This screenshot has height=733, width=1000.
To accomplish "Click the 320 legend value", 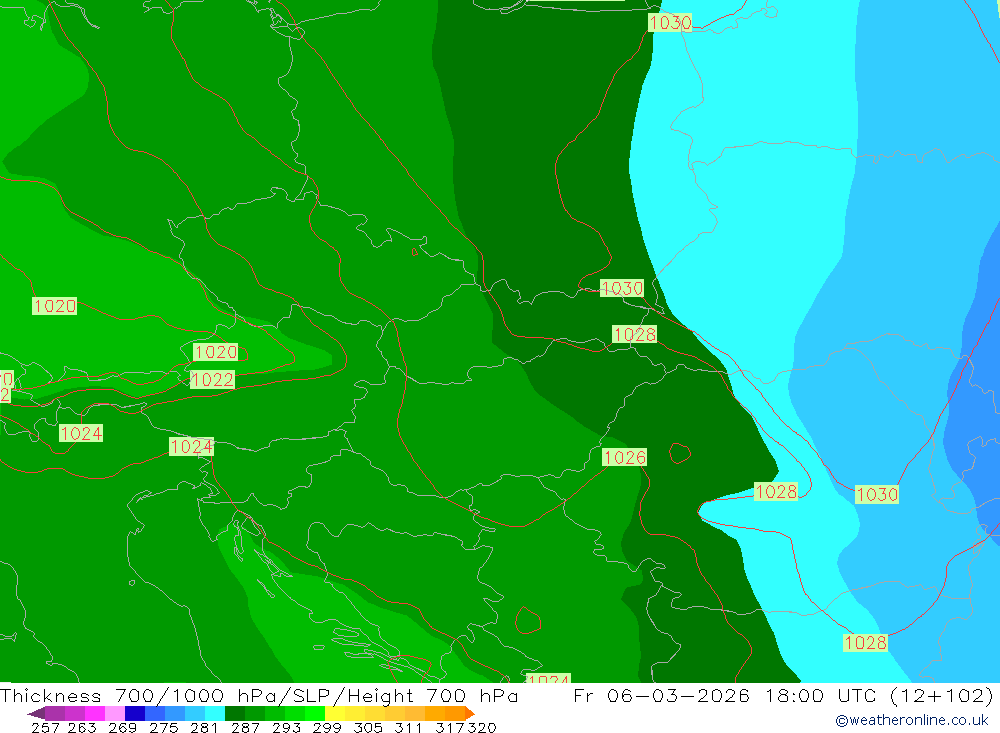I will click(482, 728).
